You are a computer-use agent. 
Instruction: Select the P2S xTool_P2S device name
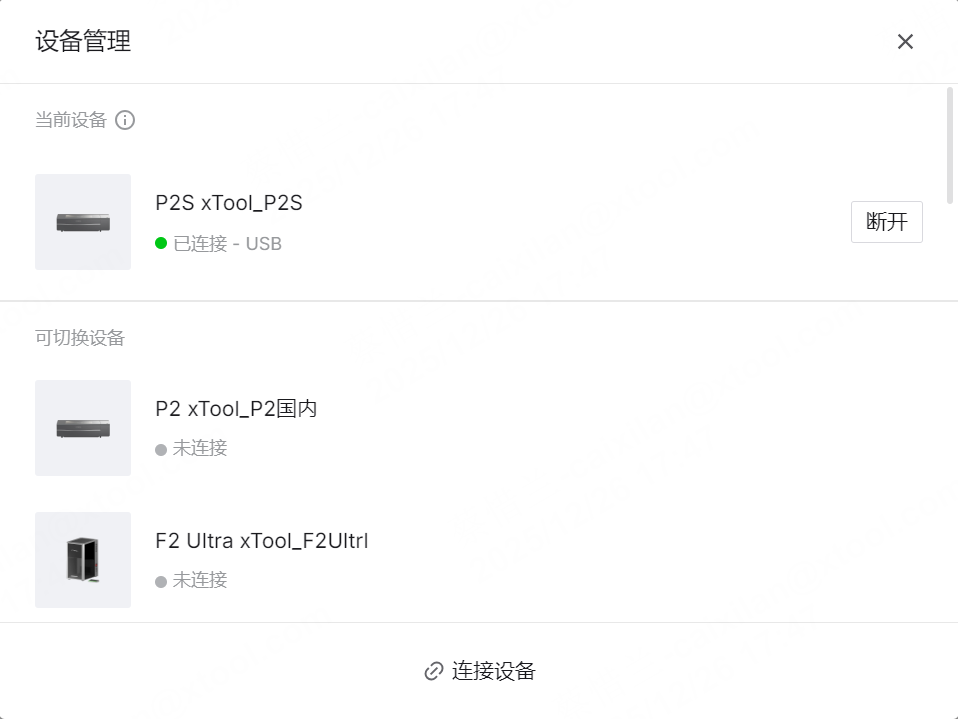(x=229, y=203)
